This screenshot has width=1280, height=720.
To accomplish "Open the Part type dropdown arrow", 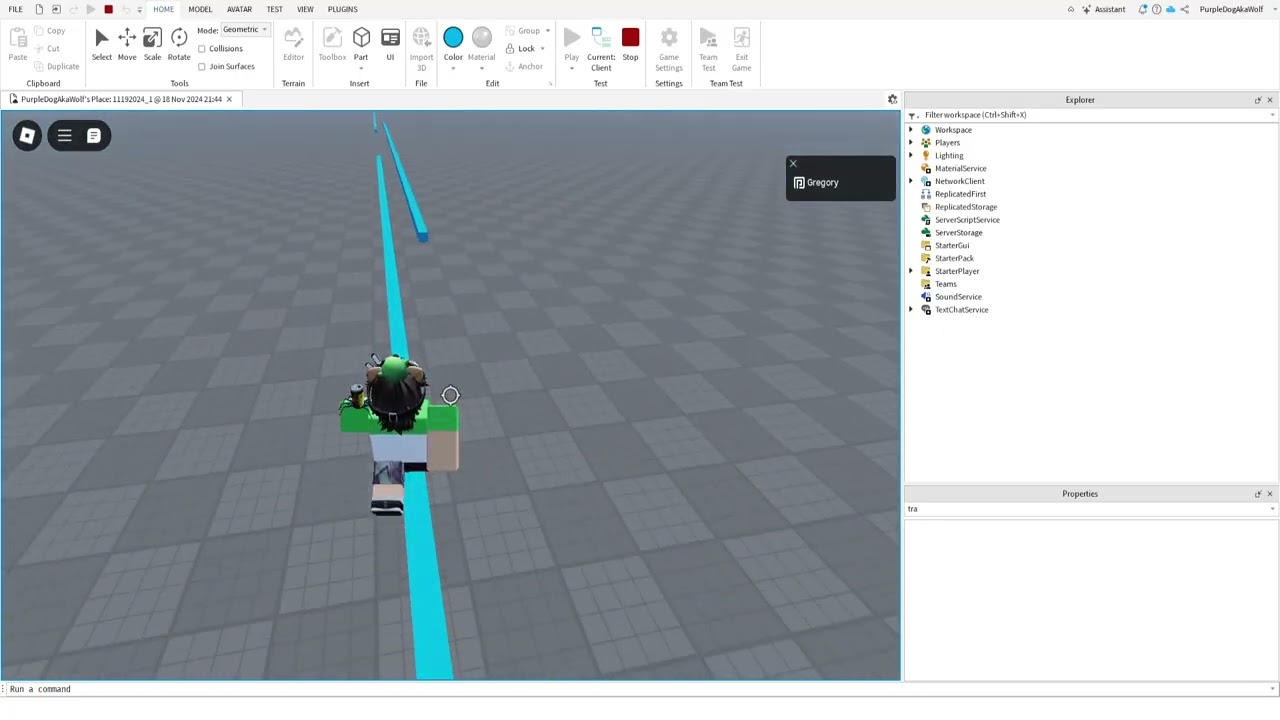I will pos(361,68).
